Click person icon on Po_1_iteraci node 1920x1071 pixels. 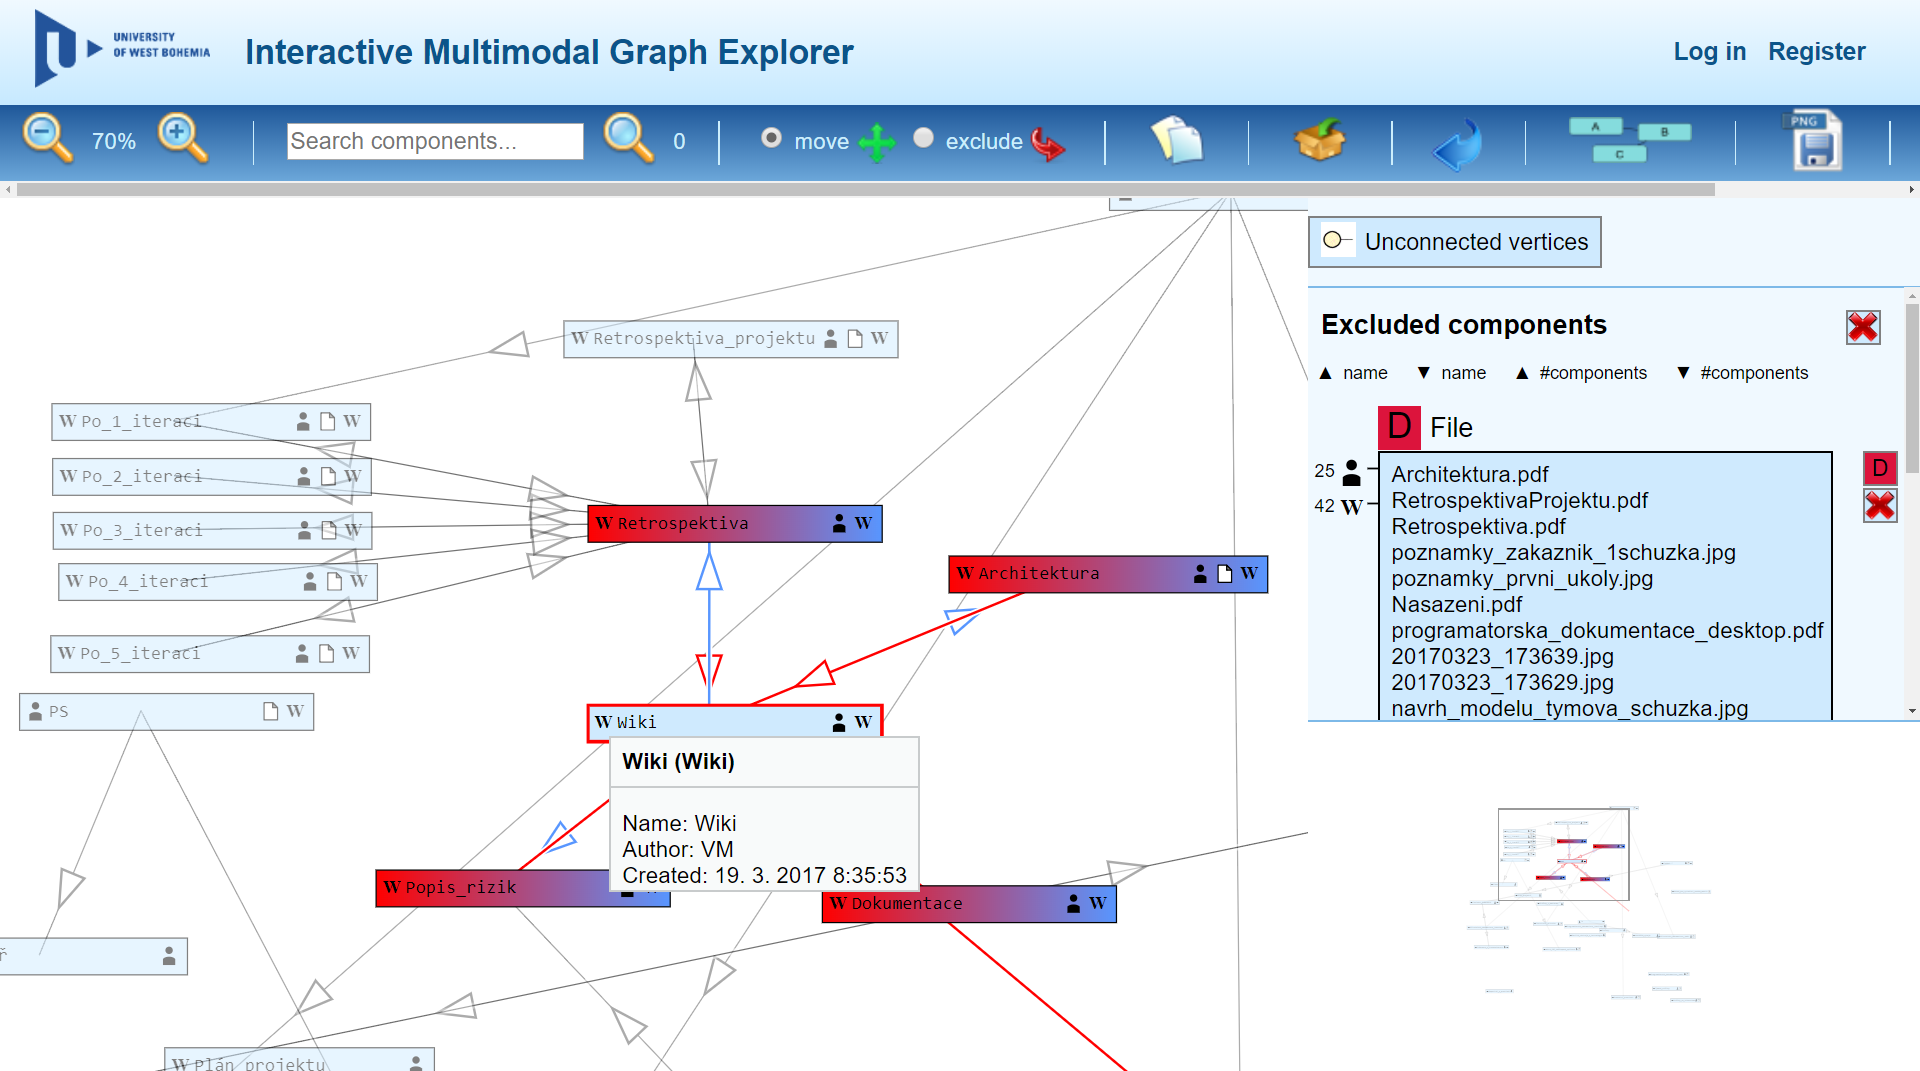[x=303, y=422]
